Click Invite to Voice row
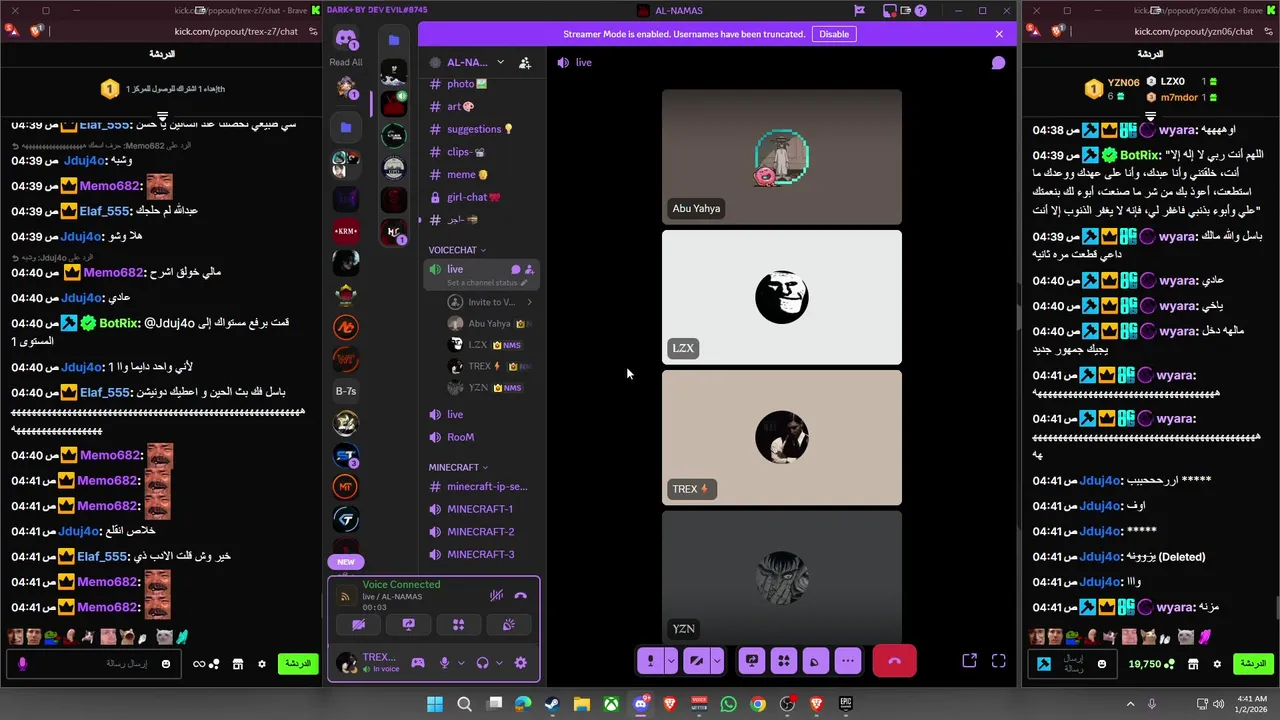 click(490, 302)
